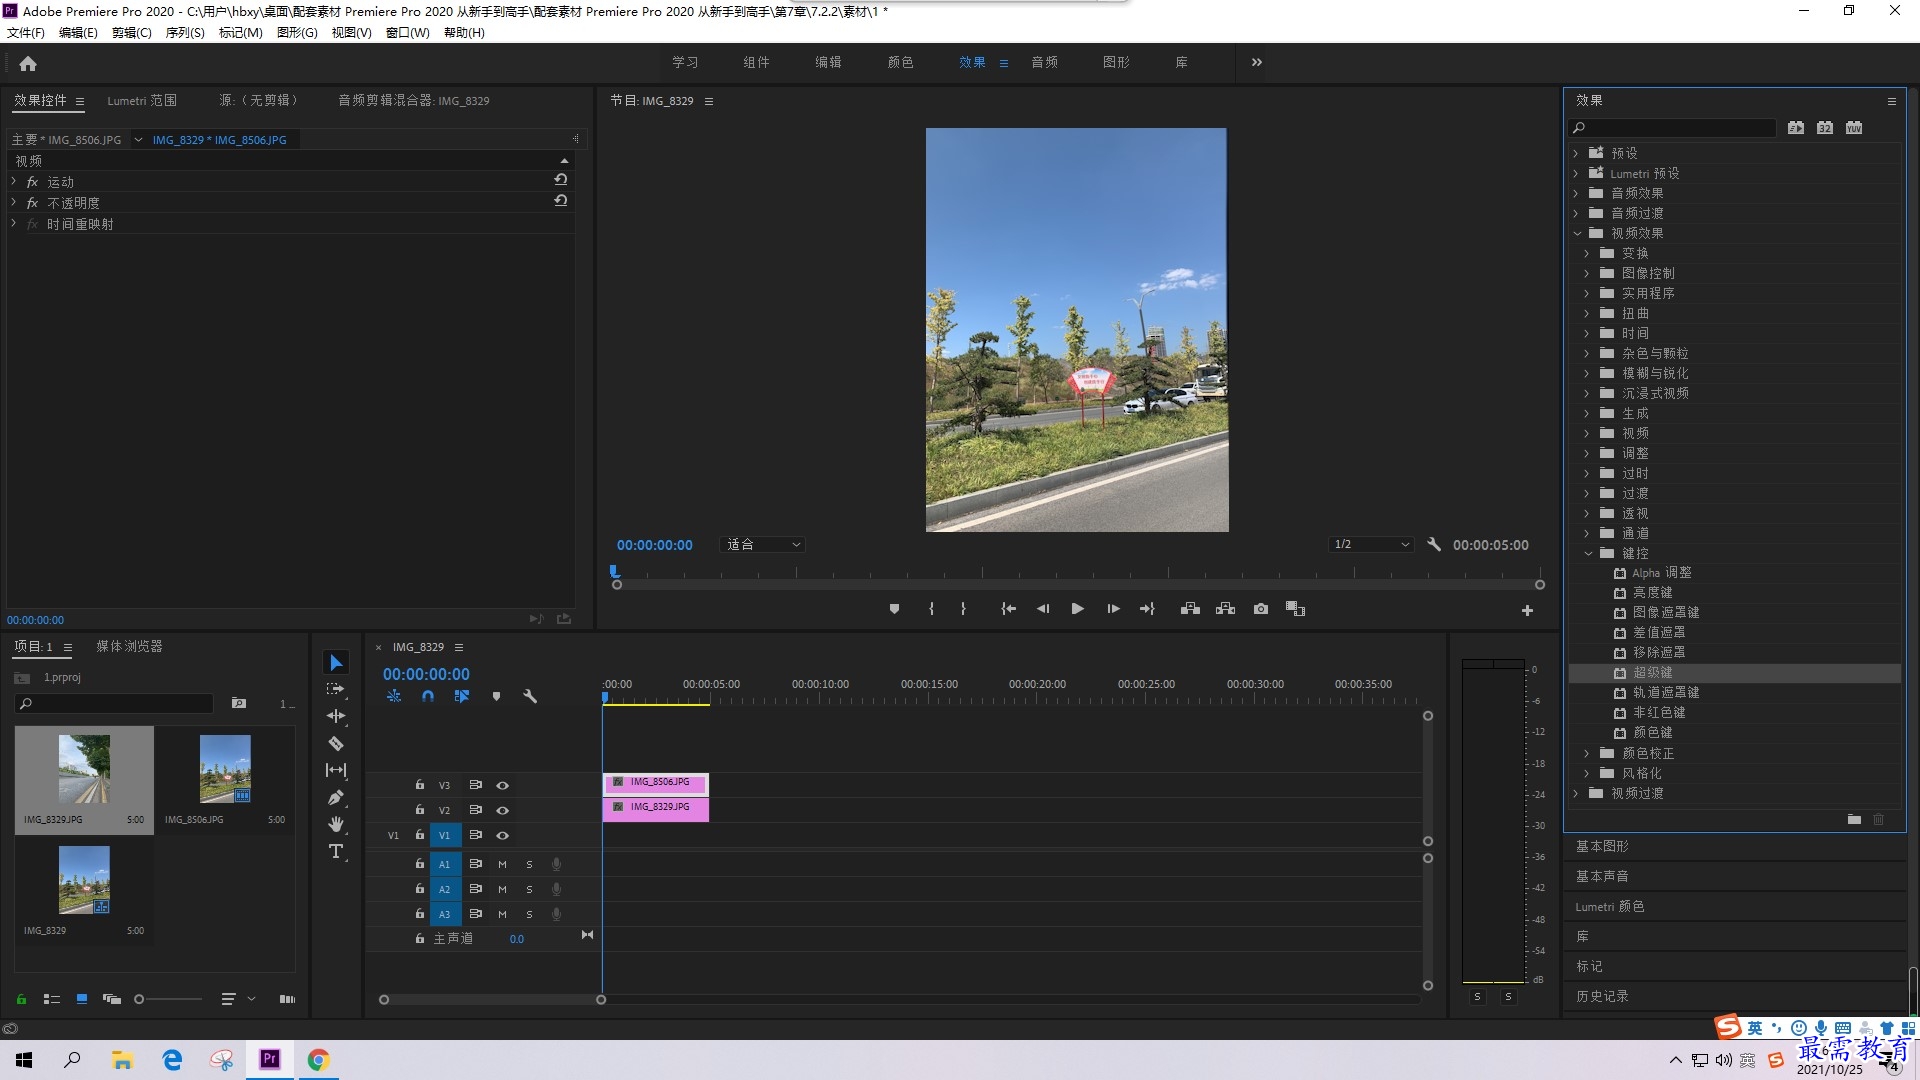
Task: Step forward one frame
Action: coord(1113,609)
